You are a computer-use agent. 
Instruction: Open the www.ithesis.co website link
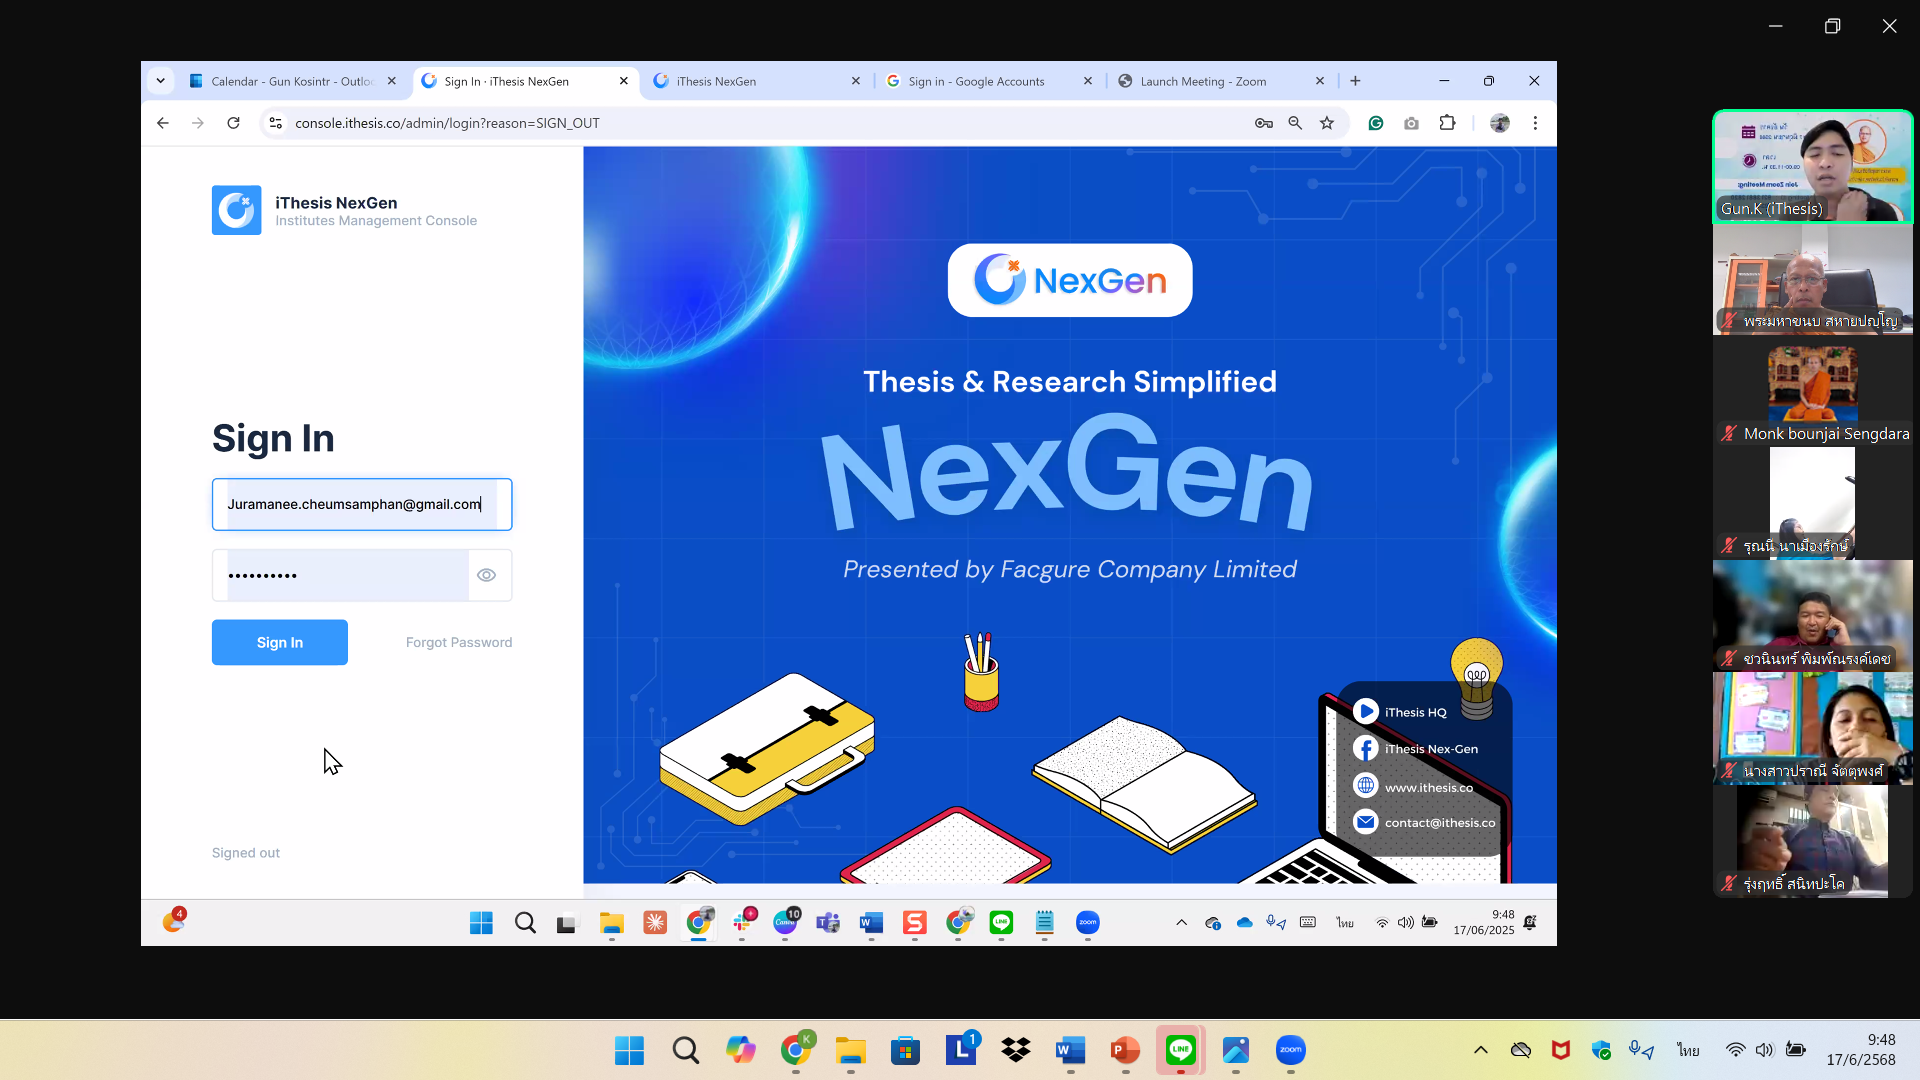pyautogui.click(x=1413, y=787)
